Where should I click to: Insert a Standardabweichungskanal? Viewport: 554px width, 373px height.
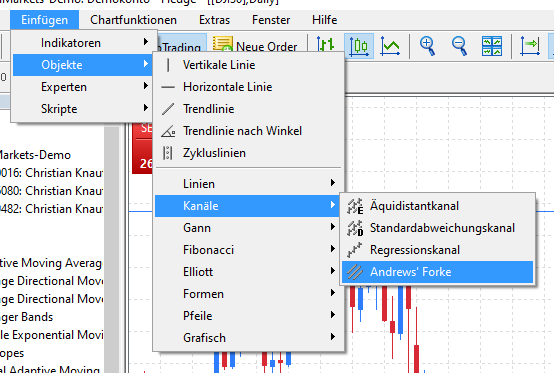tap(437, 228)
